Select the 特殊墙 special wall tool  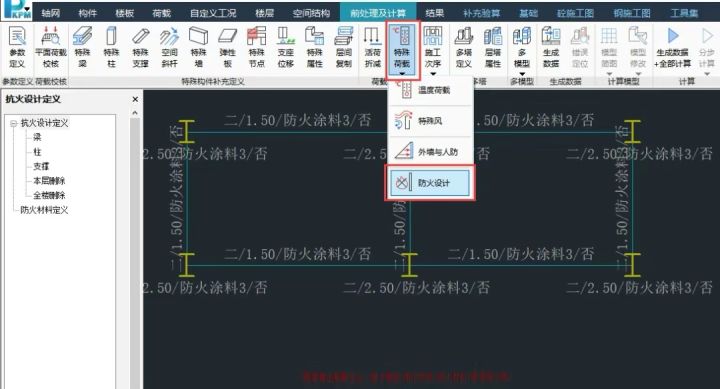198,47
